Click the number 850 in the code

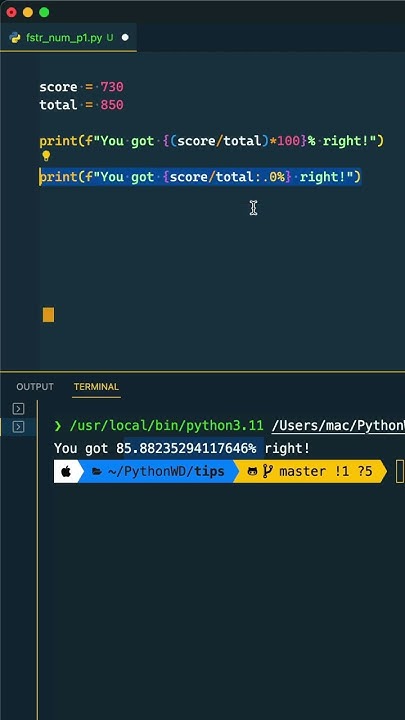click(112, 105)
